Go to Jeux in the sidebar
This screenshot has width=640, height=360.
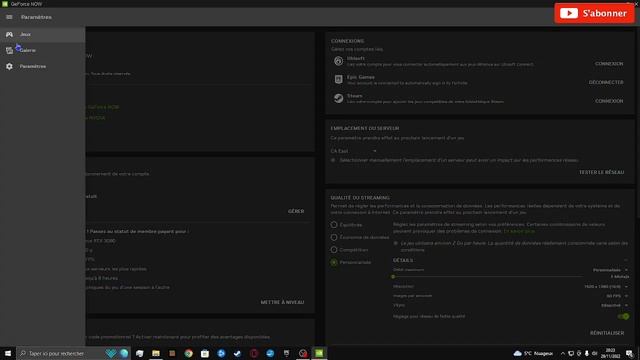42,34
